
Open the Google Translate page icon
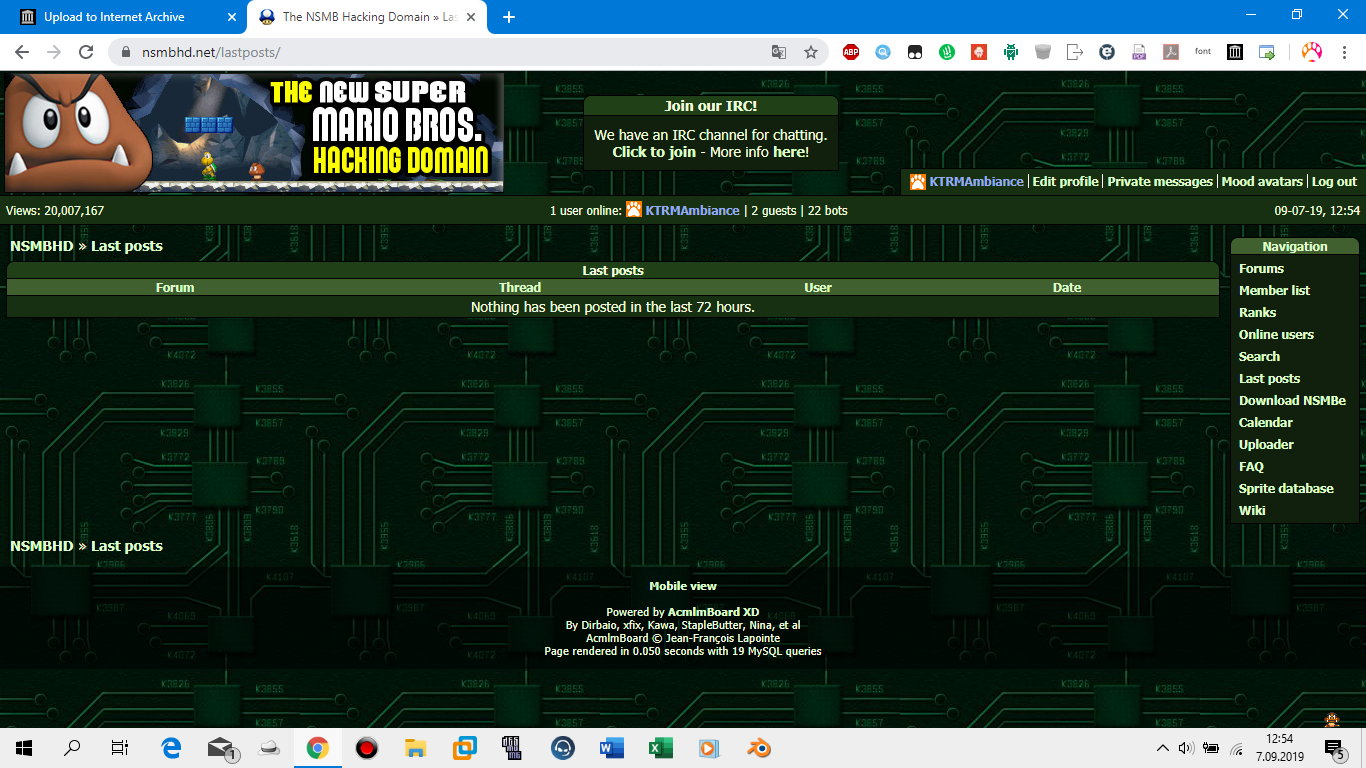pyautogui.click(x=778, y=52)
